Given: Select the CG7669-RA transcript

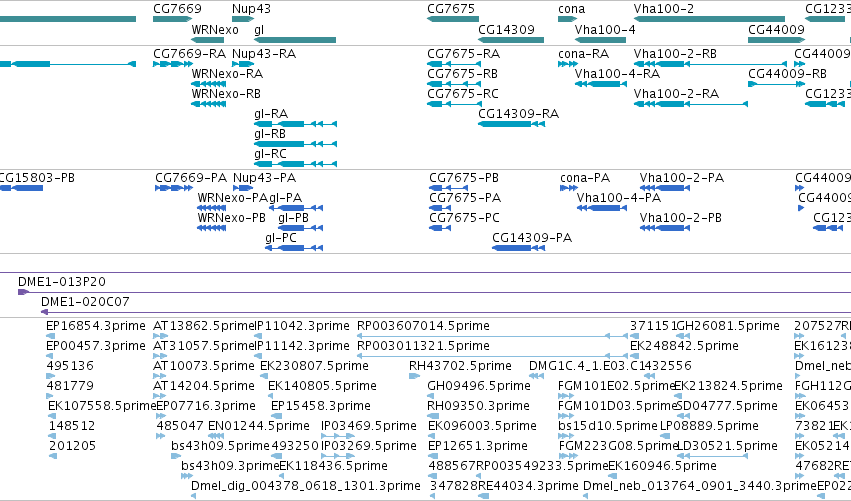Looking at the screenshot, I should tap(173, 64).
